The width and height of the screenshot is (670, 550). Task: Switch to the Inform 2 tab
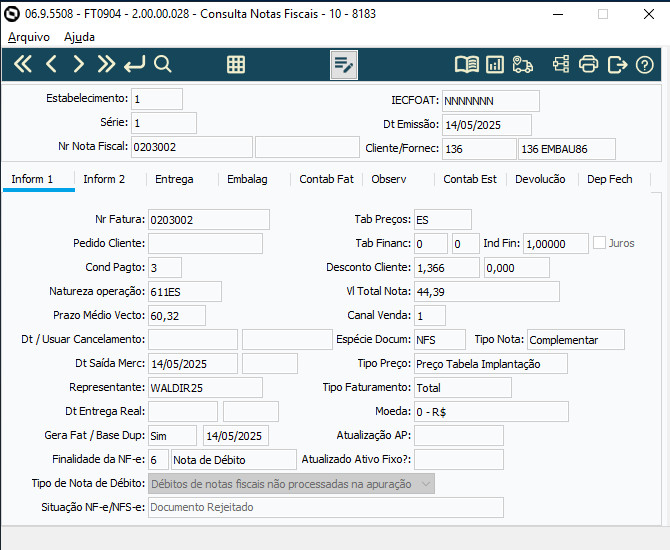[104, 179]
